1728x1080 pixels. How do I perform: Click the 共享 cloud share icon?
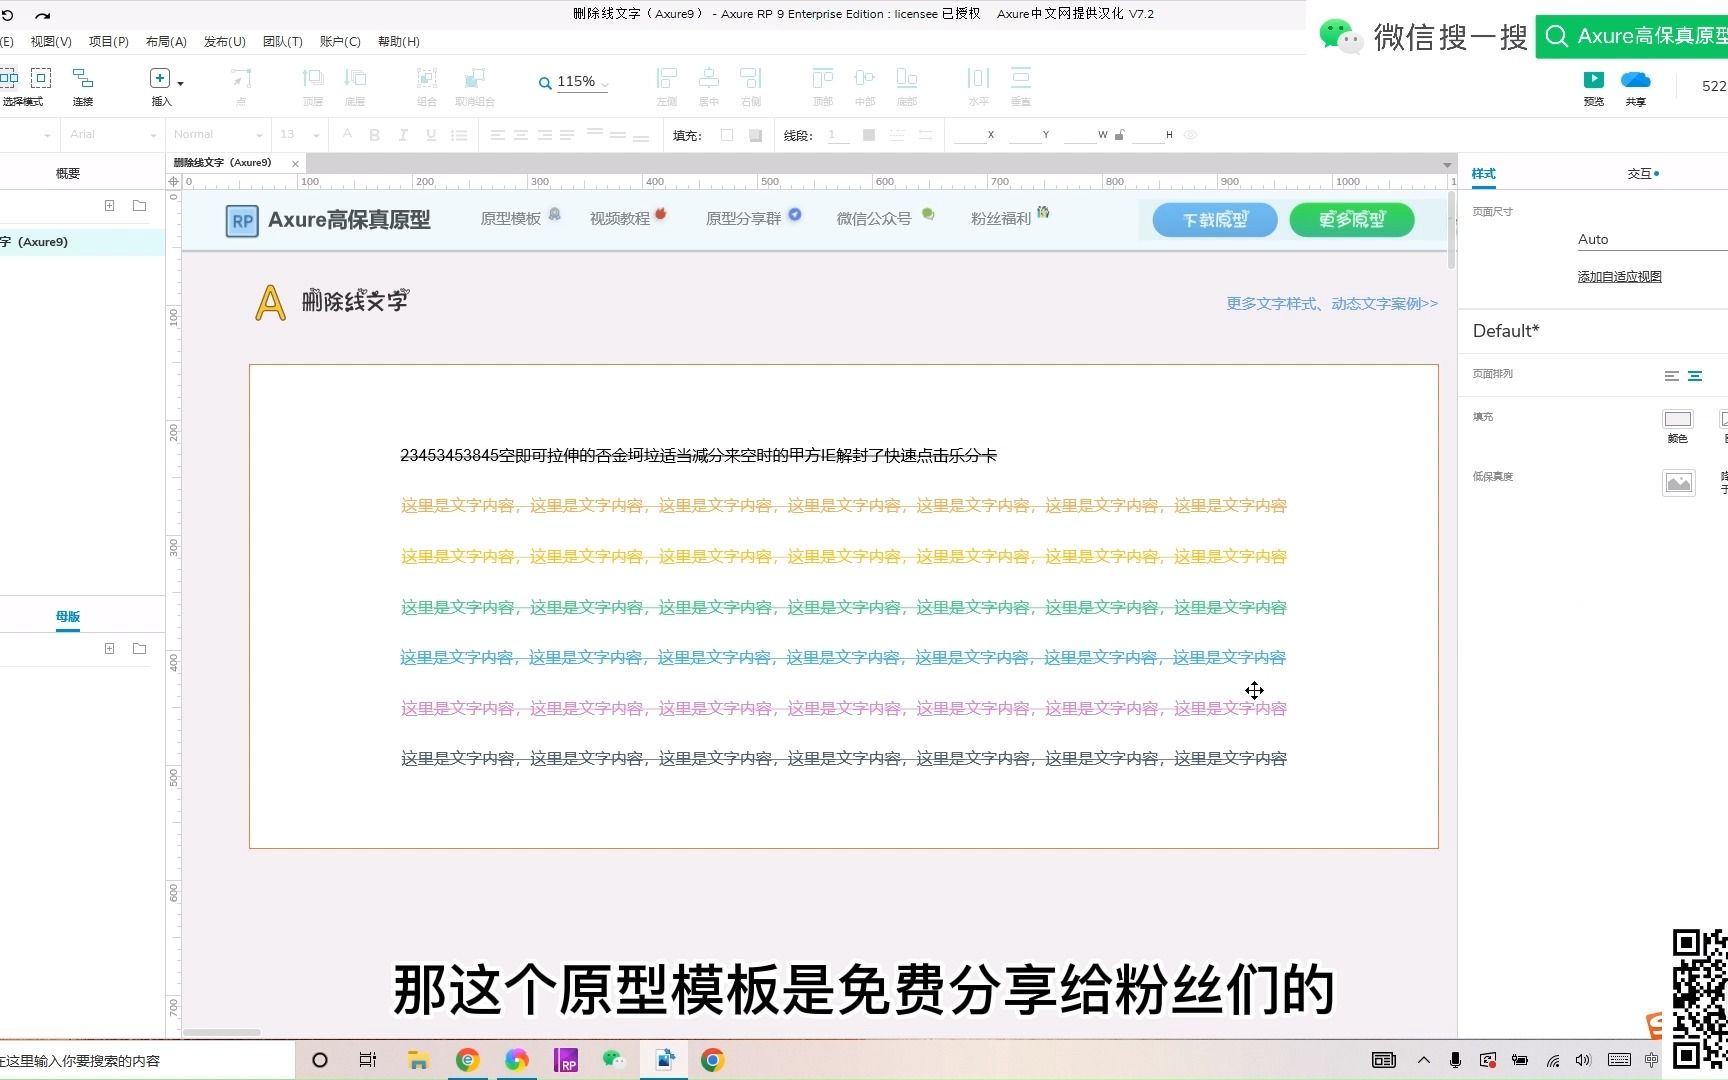1635,80
